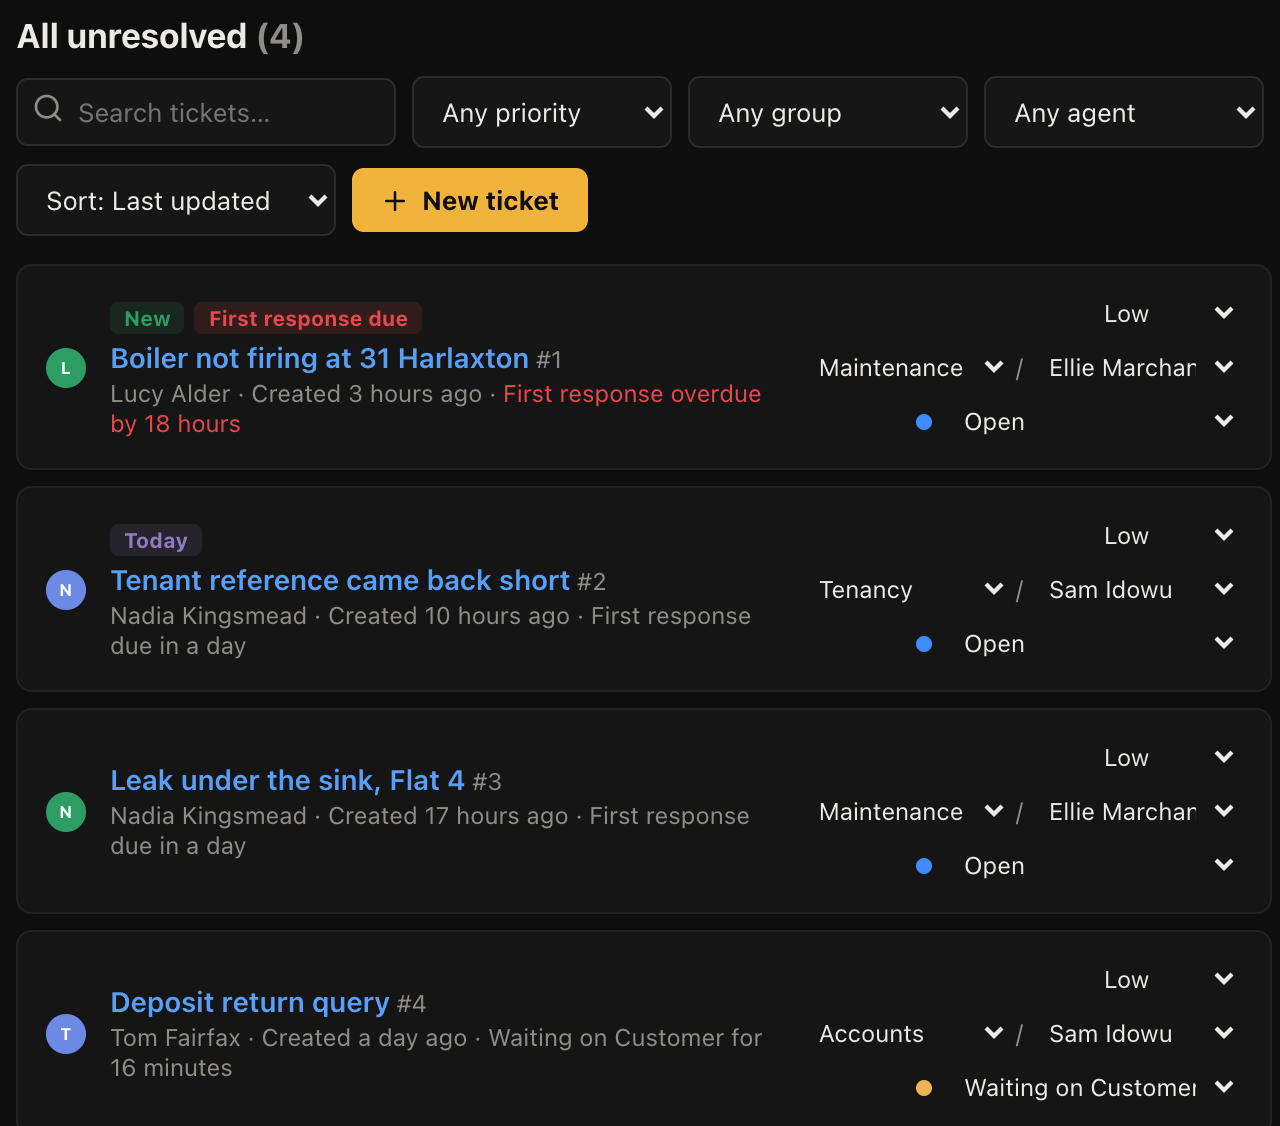Open the Sort: Last updated dropdown
Screen dimensions: 1280x1126
click(x=176, y=200)
